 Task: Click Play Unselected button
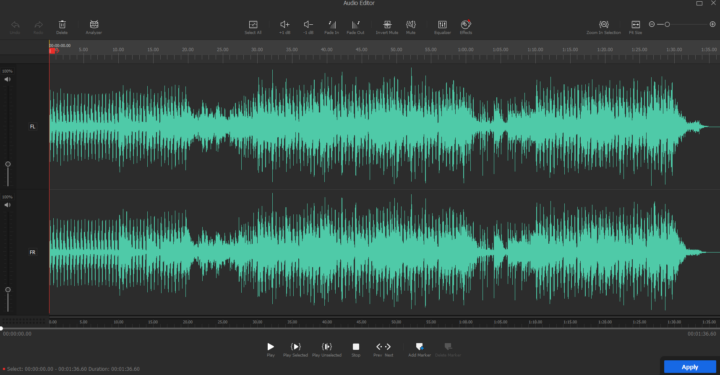(326, 347)
